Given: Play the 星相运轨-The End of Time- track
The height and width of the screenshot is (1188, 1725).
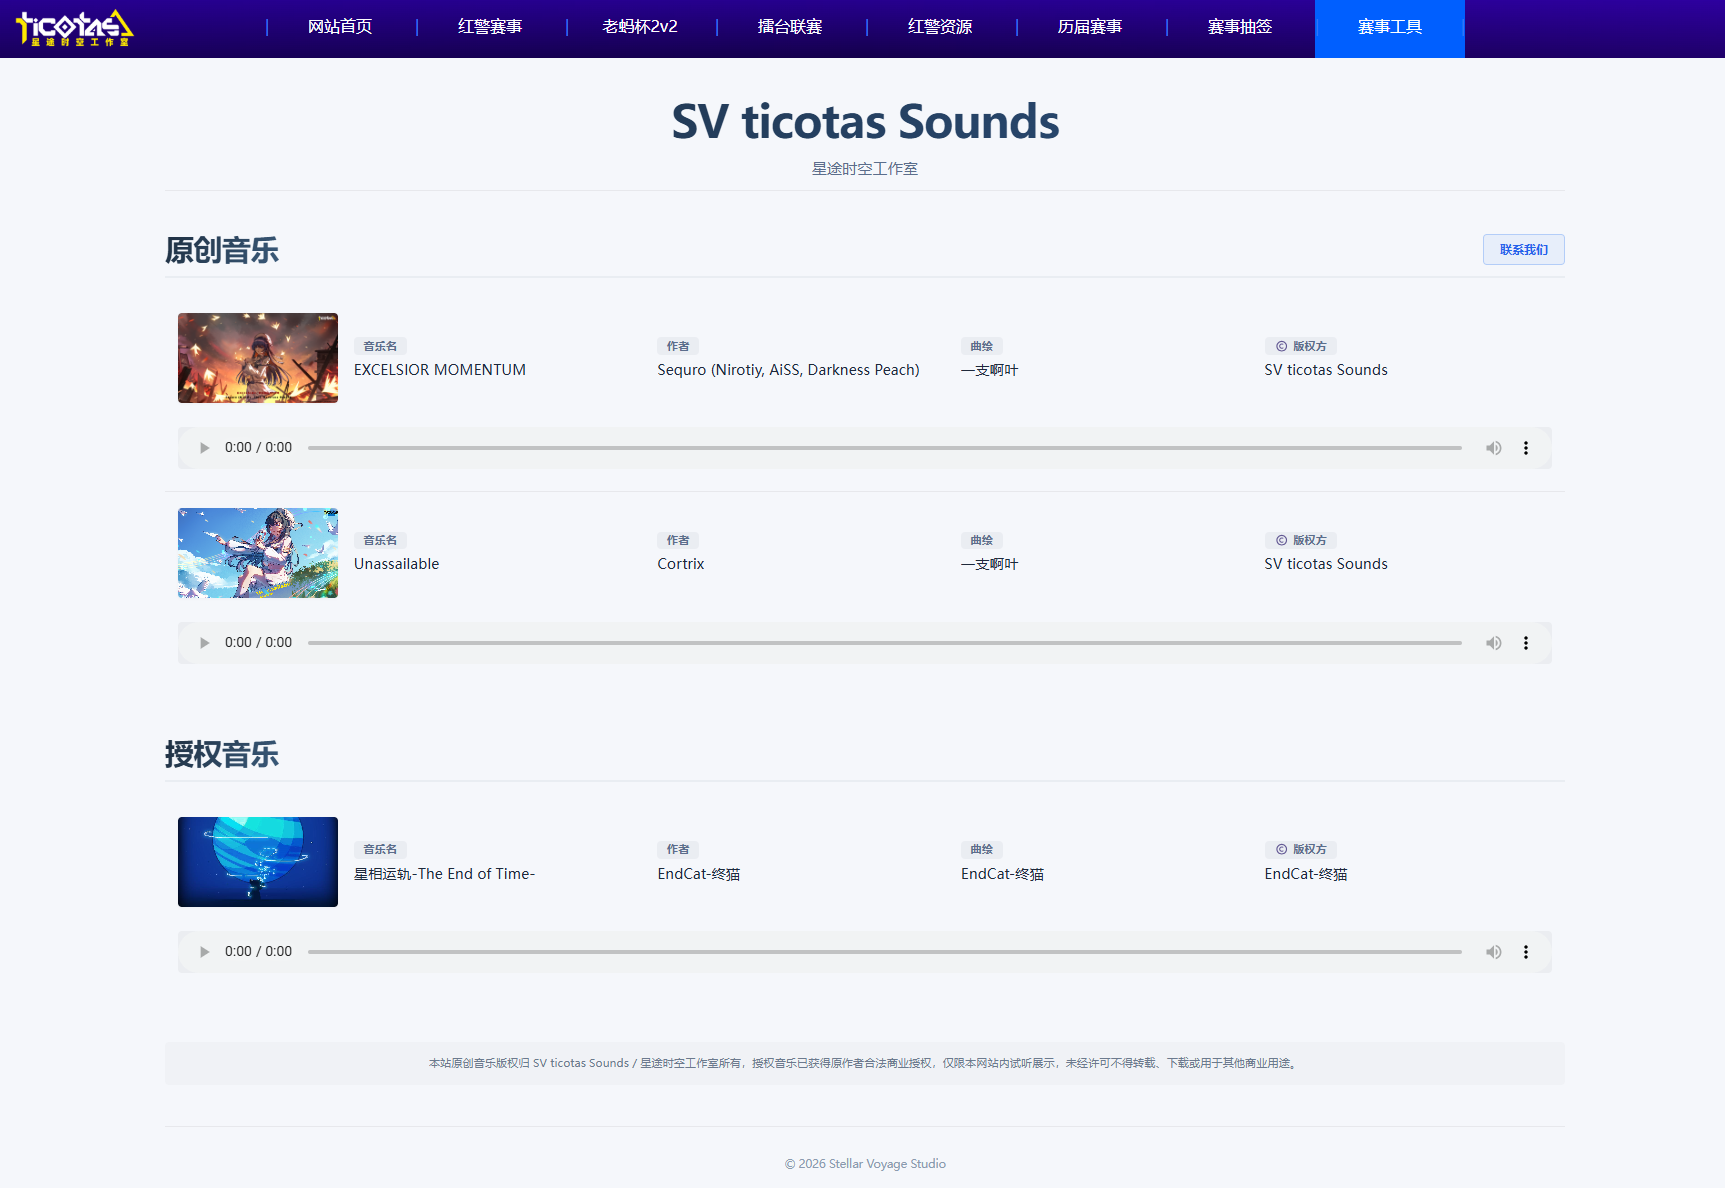Looking at the screenshot, I should click(205, 952).
